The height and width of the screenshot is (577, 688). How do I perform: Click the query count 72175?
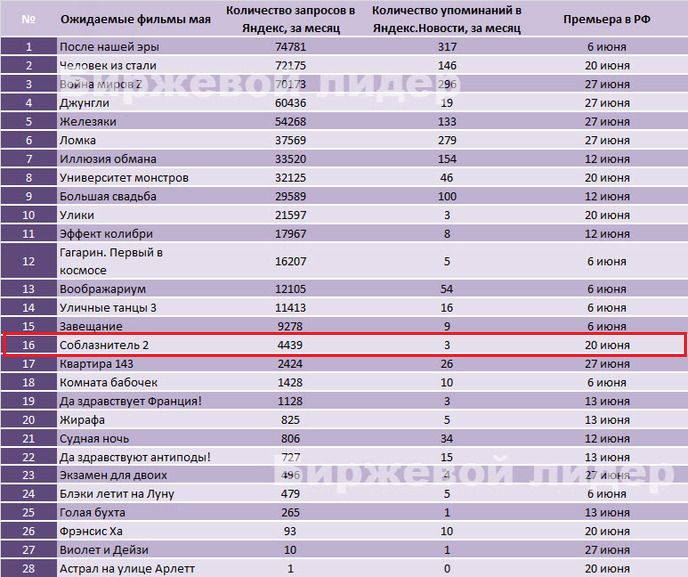click(290, 65)
